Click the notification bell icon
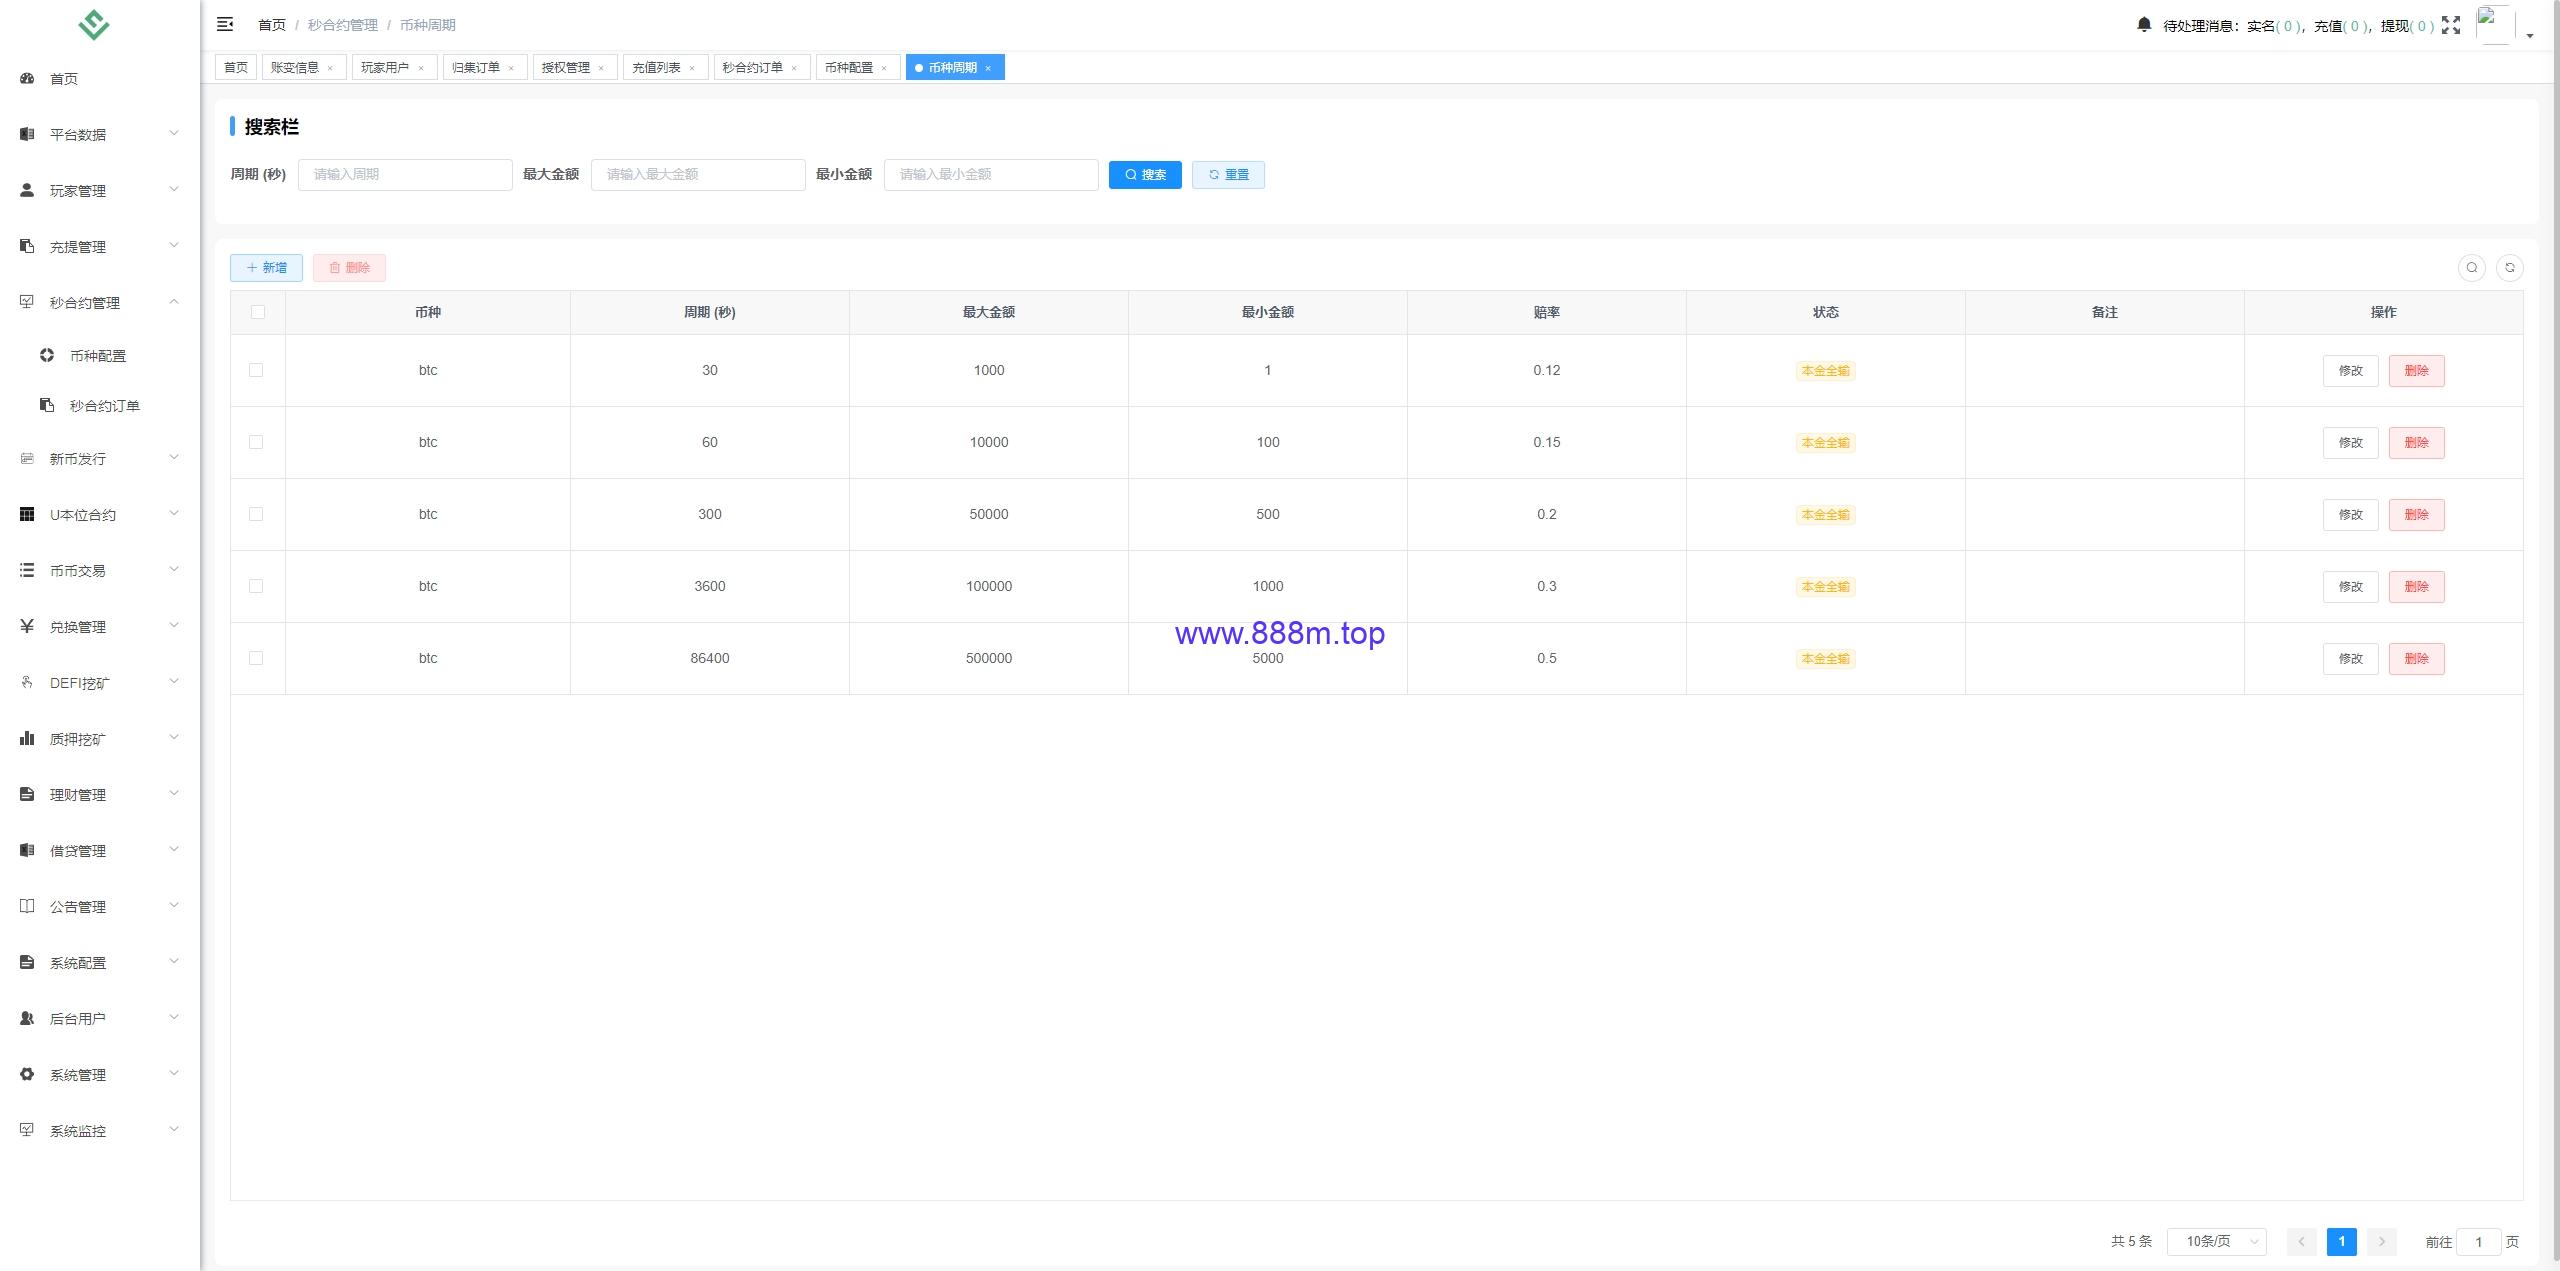2560x1271 pixels. (x=2144, y=25)
